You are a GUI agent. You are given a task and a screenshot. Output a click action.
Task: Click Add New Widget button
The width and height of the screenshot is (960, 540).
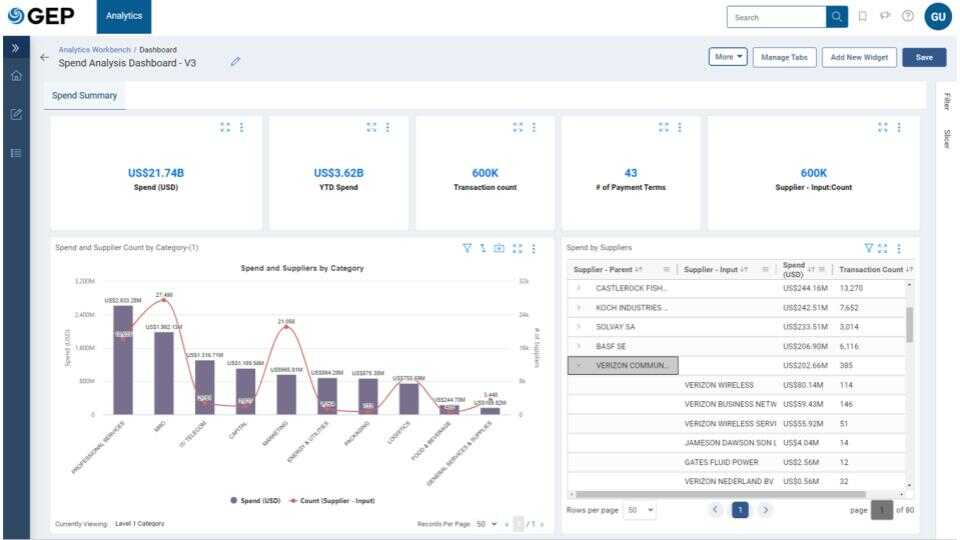tap(859, 57)
